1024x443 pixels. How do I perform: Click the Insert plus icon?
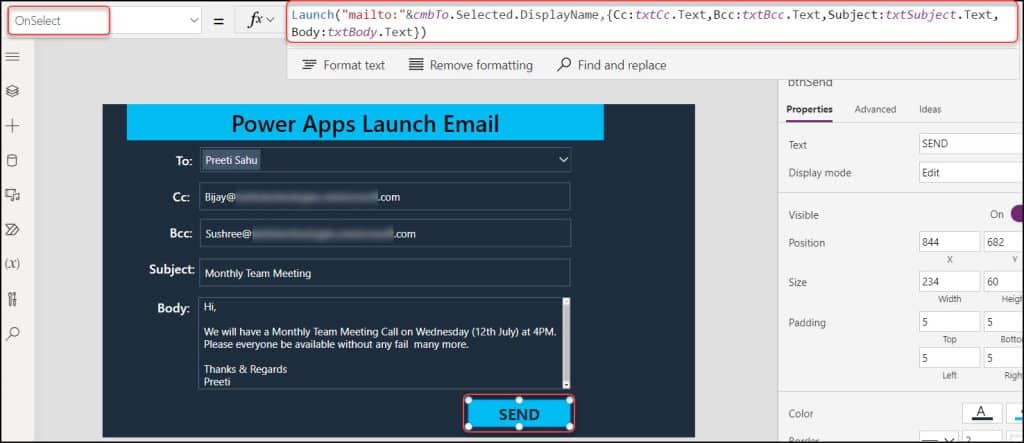[x=12, y=126]
